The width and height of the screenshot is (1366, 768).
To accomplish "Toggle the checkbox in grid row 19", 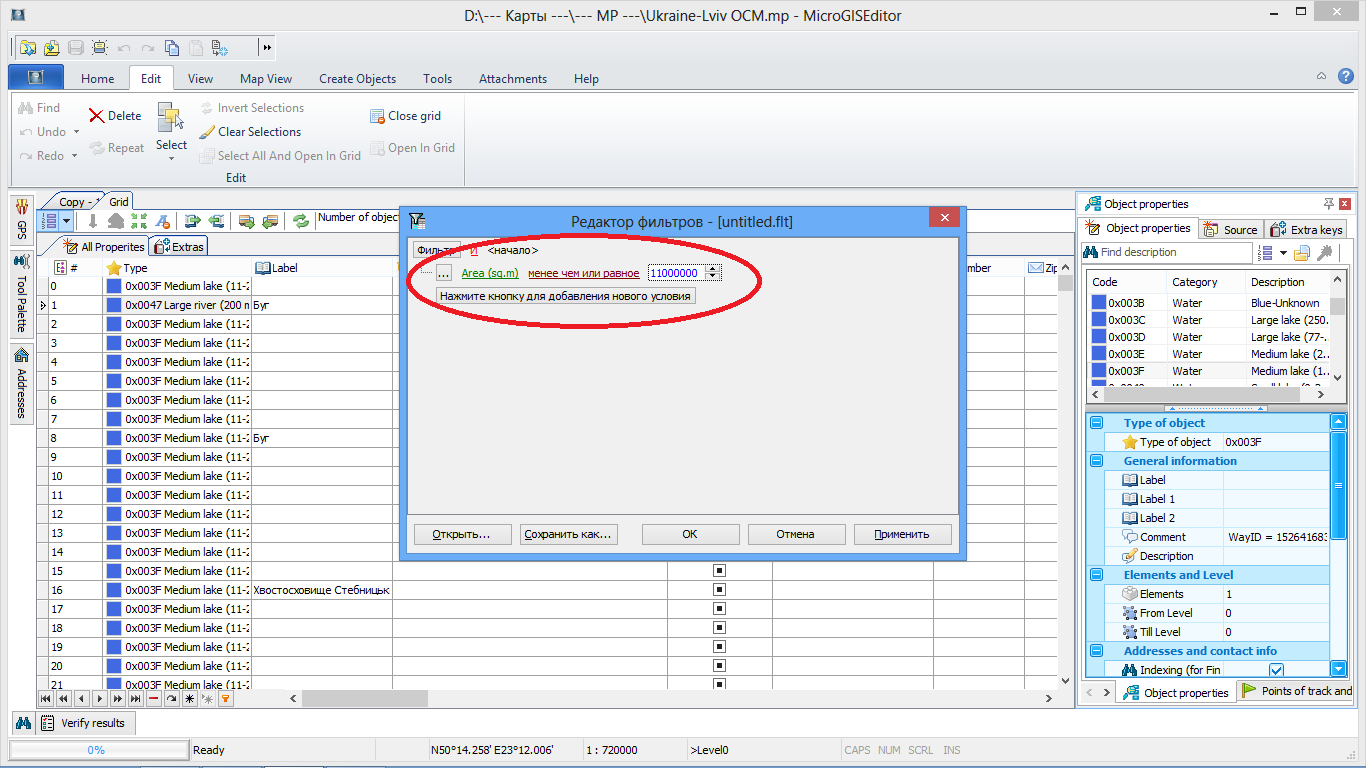I will [719, 647].
